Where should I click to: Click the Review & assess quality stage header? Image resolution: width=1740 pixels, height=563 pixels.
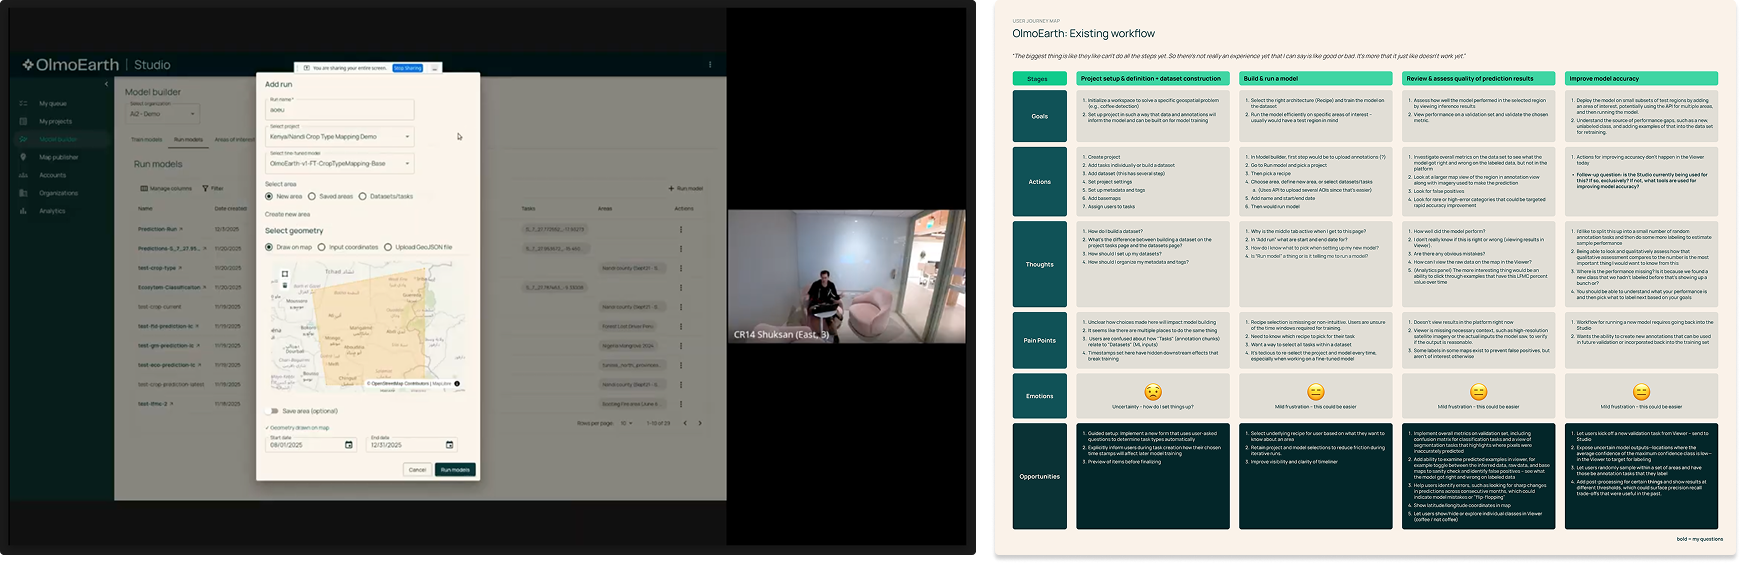pyautogui.click(x=1479, y=78)
